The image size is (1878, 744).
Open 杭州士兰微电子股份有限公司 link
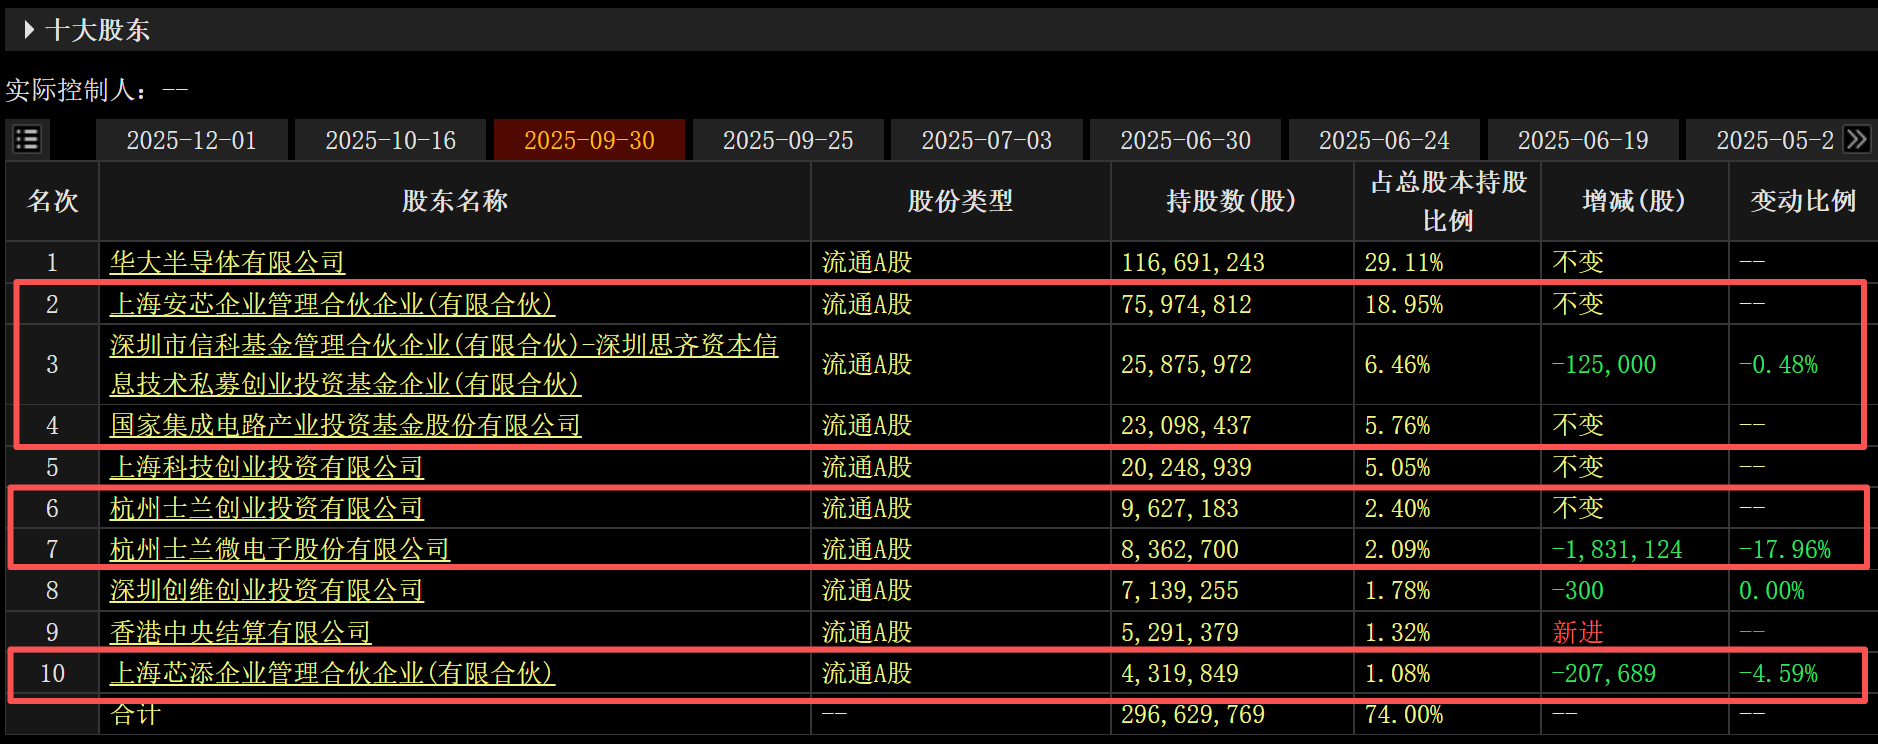click(279, 549)
